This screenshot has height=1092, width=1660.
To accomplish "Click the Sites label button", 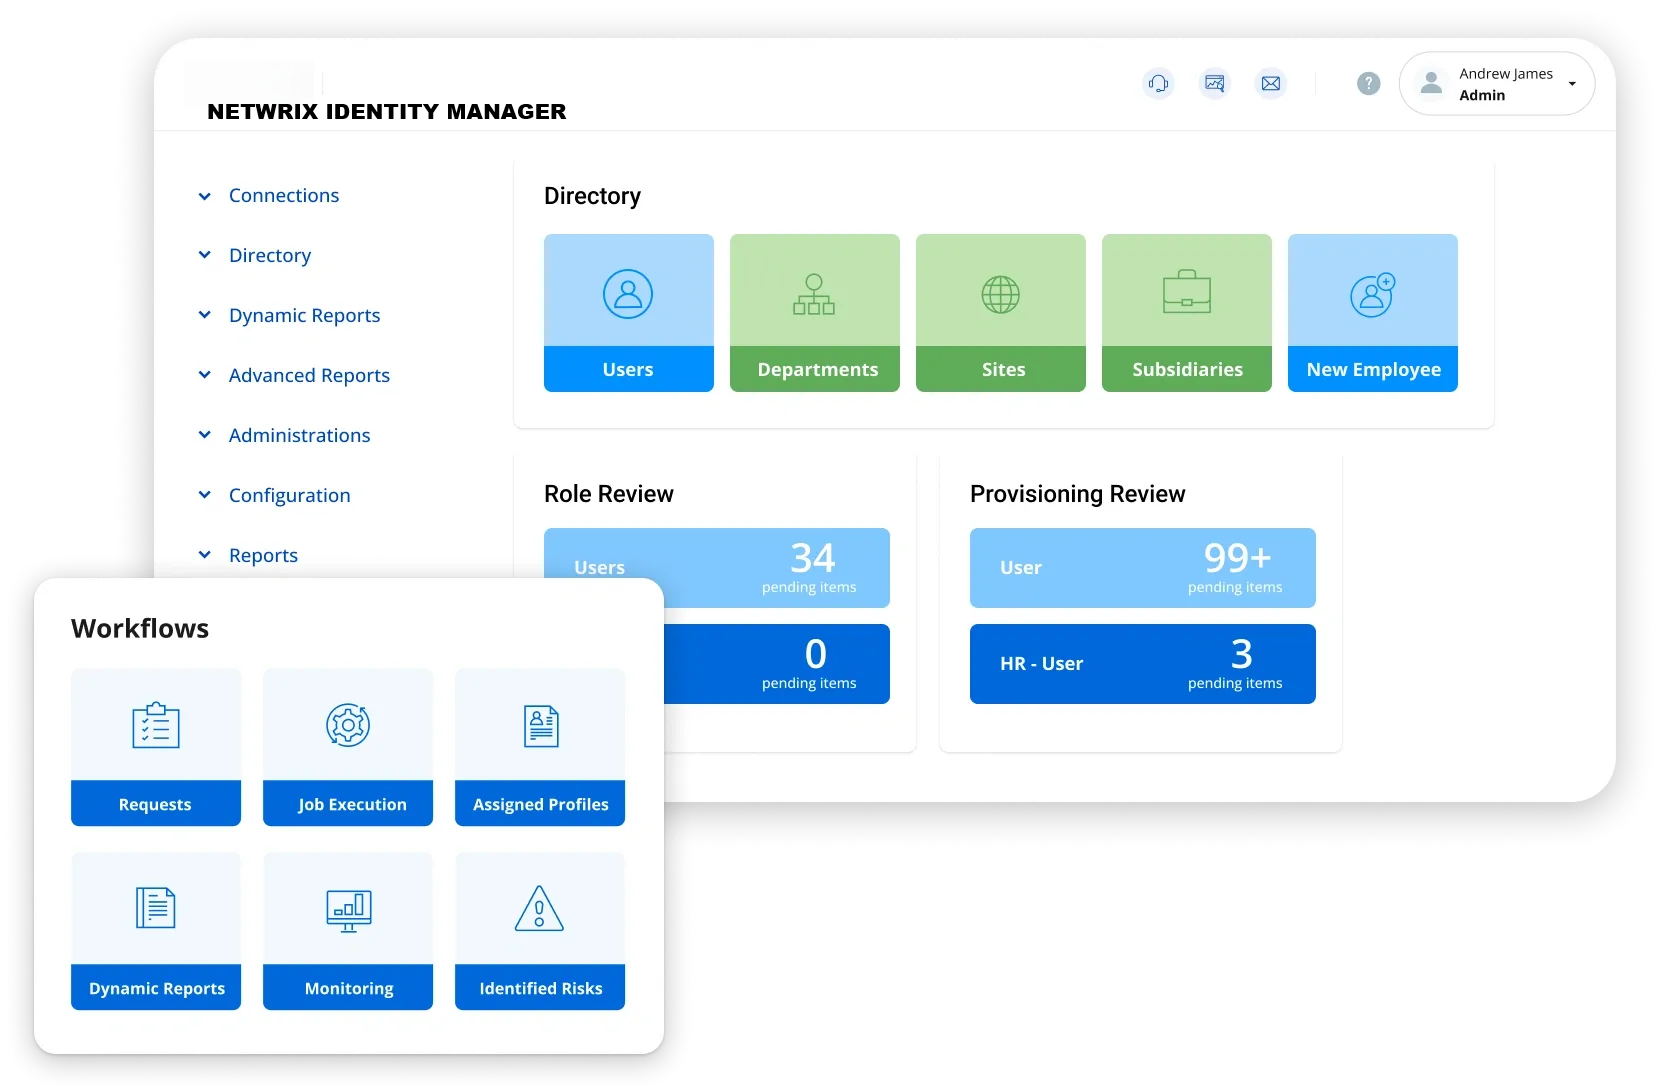I will 1001,369.
